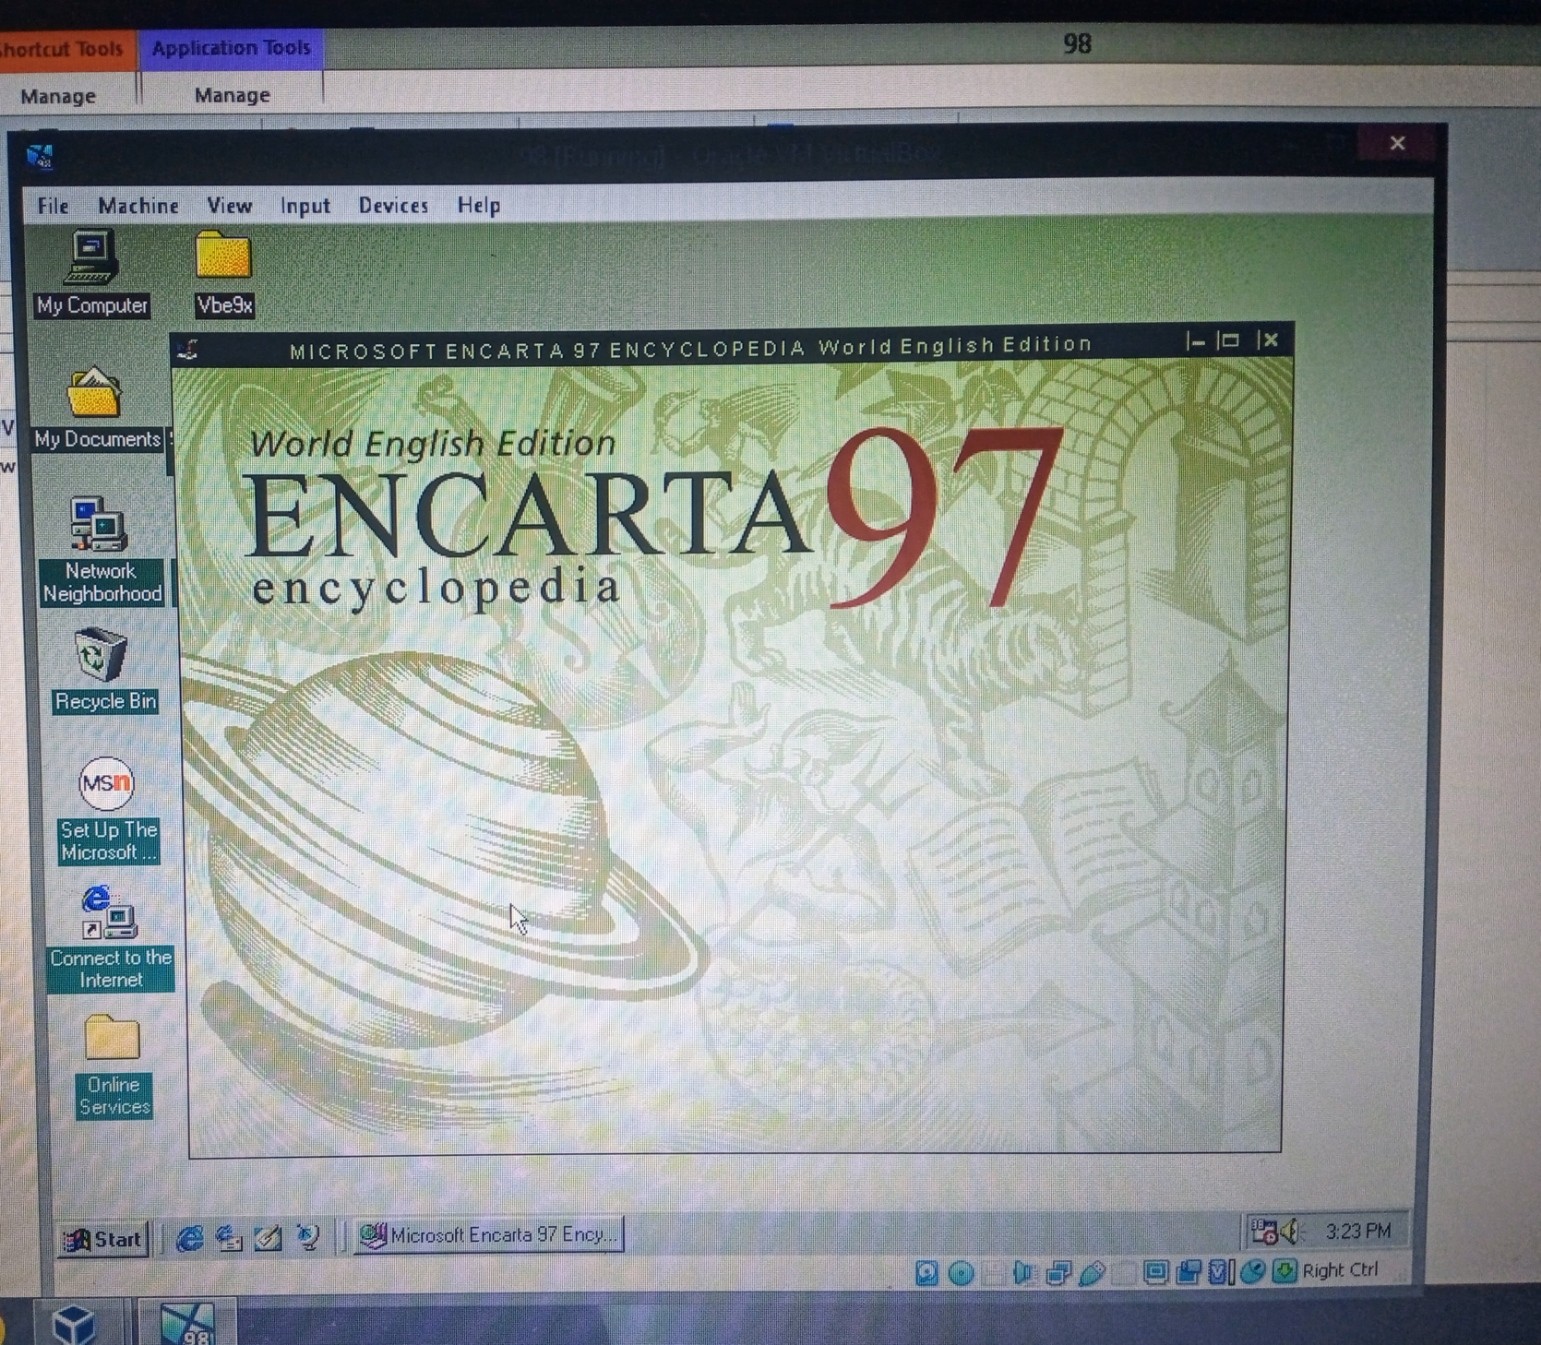This screenshot has height=1345, width=1541.
Task: Click VirtualBox mouse integration status icon
Action: [1253, 1272]
